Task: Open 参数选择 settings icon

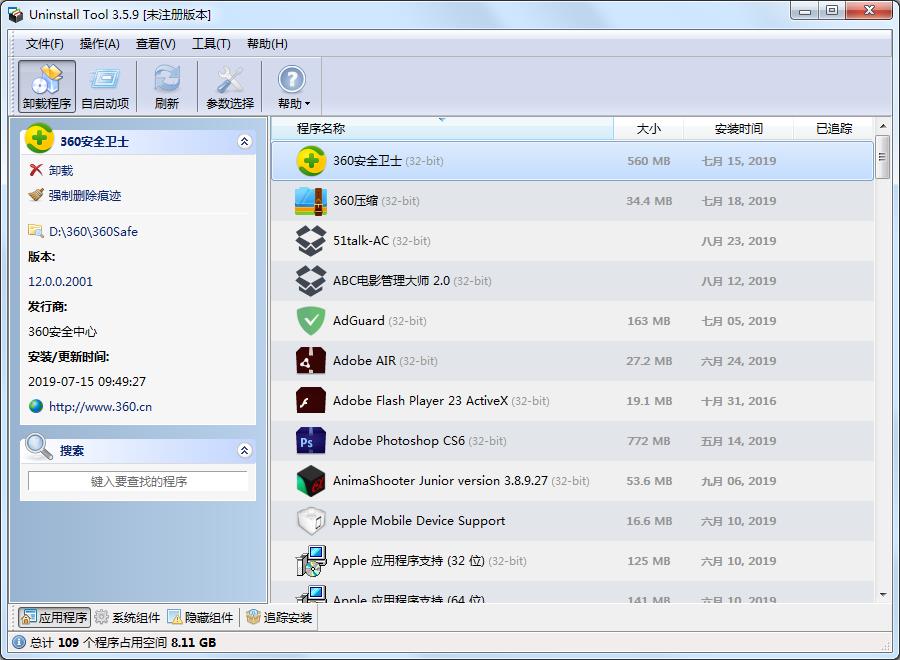Action: [x=229, y=78]
